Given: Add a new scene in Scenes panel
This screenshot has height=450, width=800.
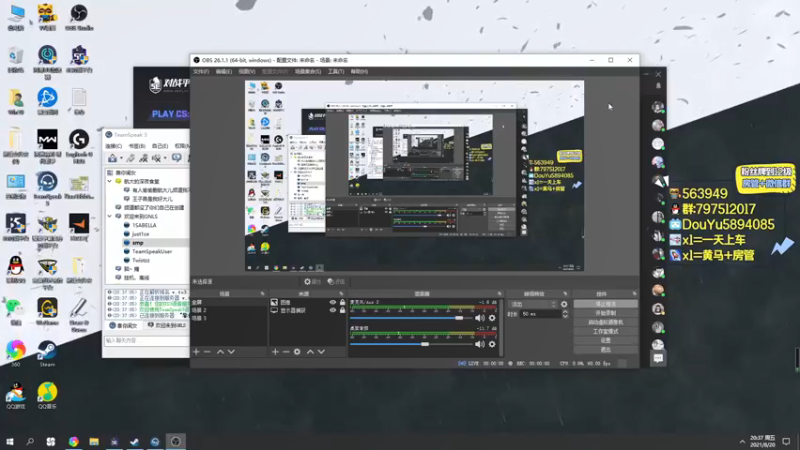Looking at the screenshot, I should point(196,352).
